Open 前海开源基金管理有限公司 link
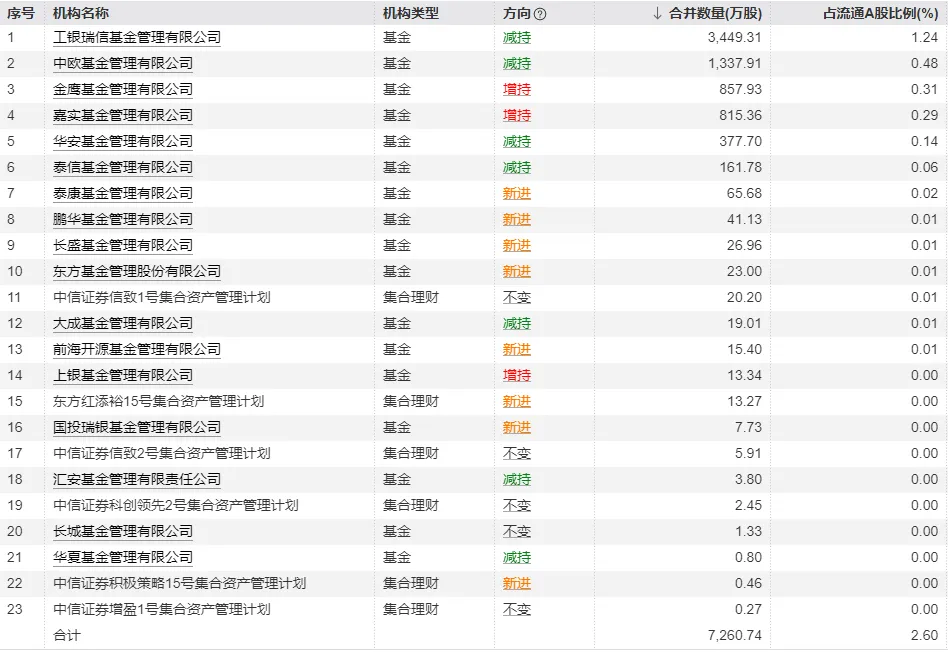This screenshot has height=652, width=948. [x=137, y=350]
